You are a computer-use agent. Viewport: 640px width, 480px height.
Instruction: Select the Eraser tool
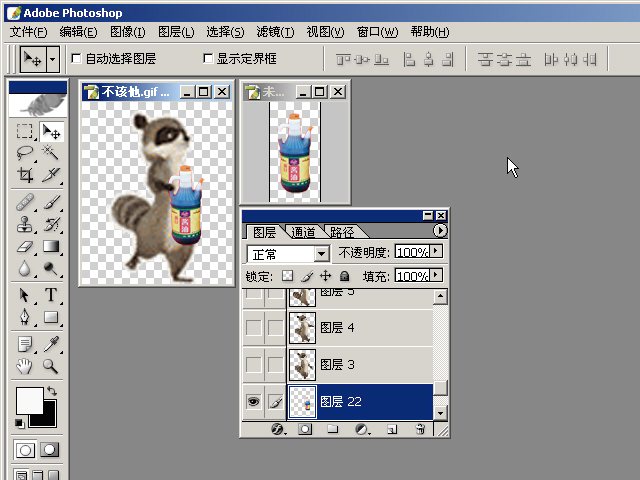pyautogui.click(x=25, y=246)
